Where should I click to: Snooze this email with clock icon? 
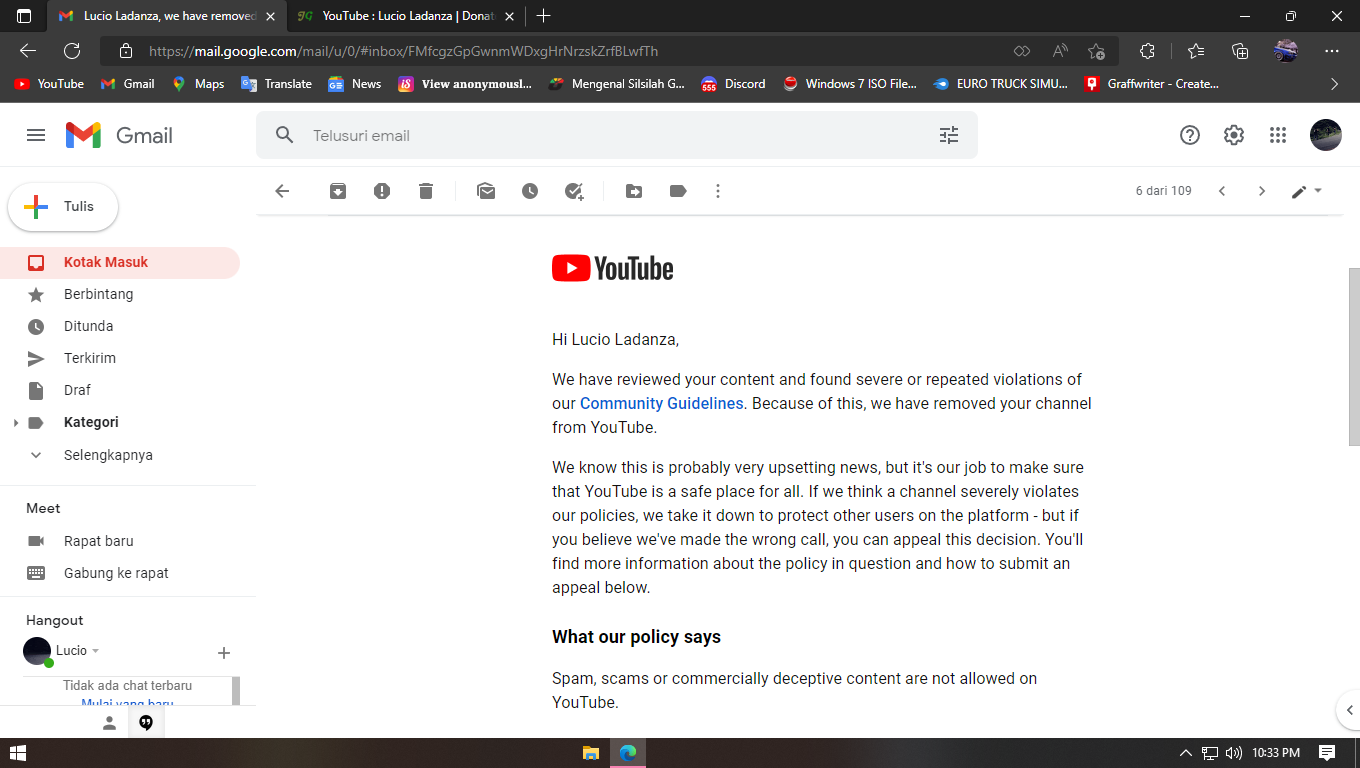[530, 191]
